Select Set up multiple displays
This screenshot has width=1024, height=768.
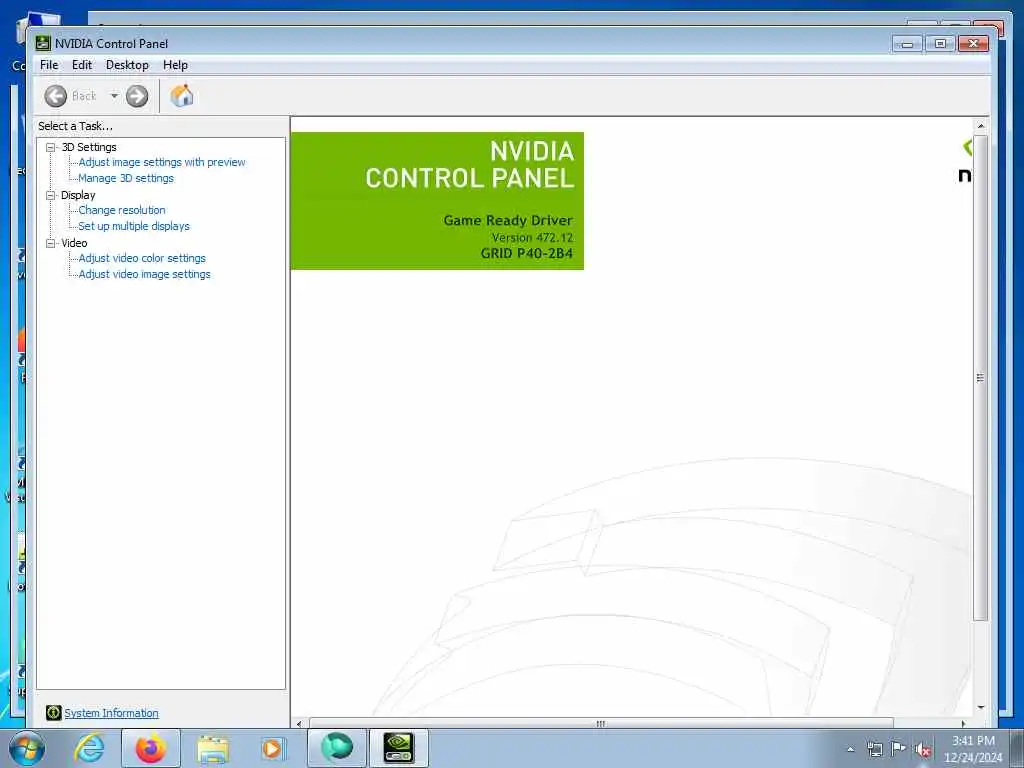134,226
